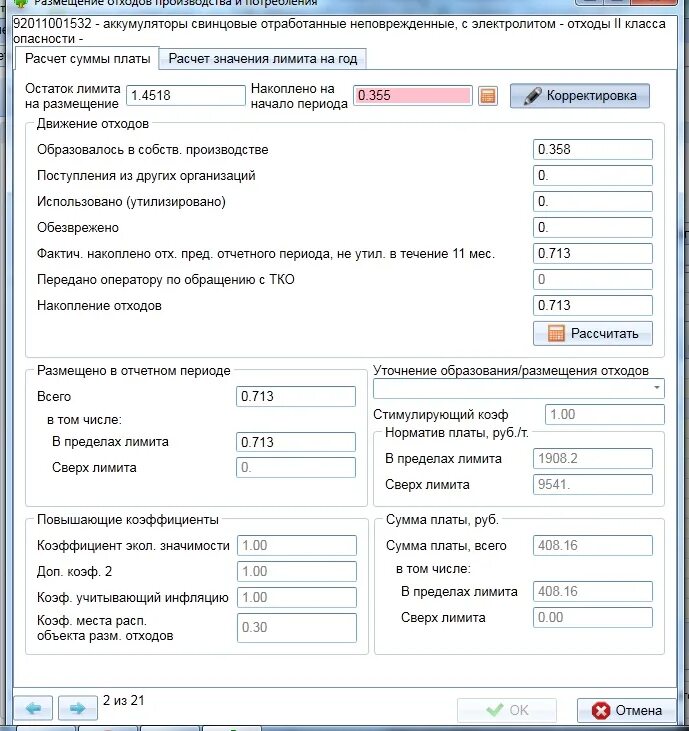Click the OK button
689x731 pixels.
[507, 710]
